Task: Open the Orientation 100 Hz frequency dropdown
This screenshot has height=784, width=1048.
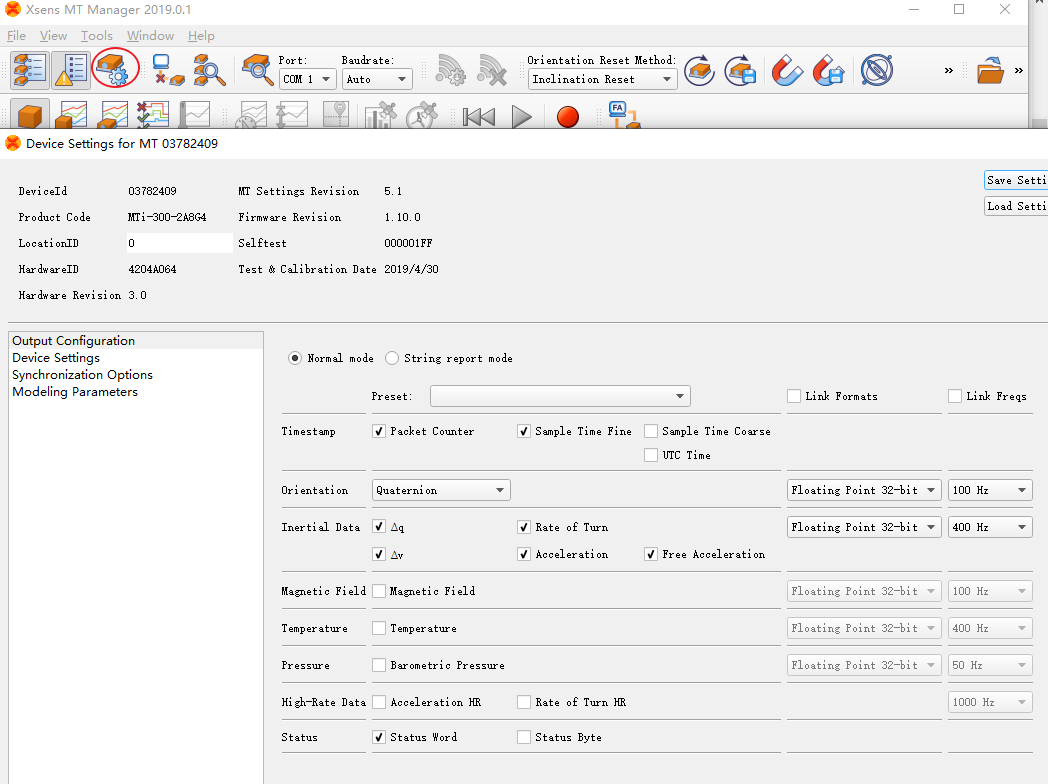Action: (x=990, y=490)
